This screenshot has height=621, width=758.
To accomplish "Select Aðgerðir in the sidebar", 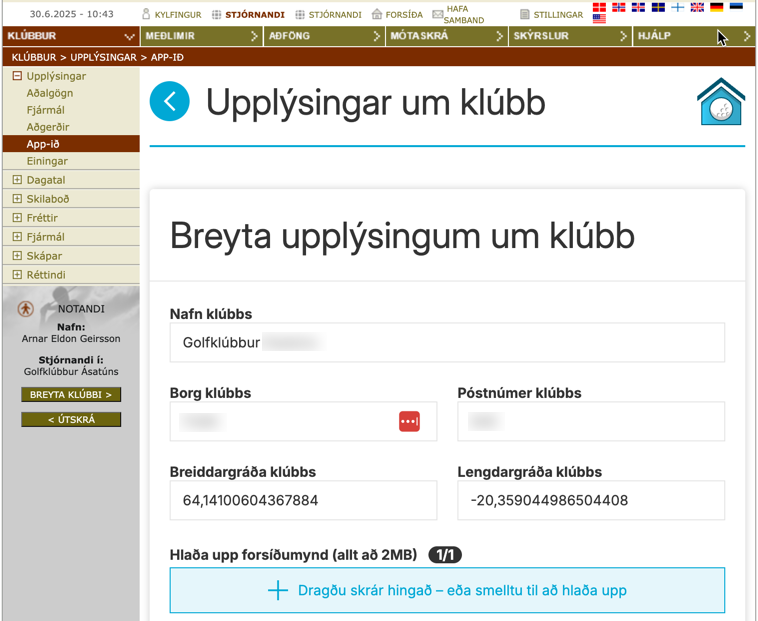I will point(48,127).
